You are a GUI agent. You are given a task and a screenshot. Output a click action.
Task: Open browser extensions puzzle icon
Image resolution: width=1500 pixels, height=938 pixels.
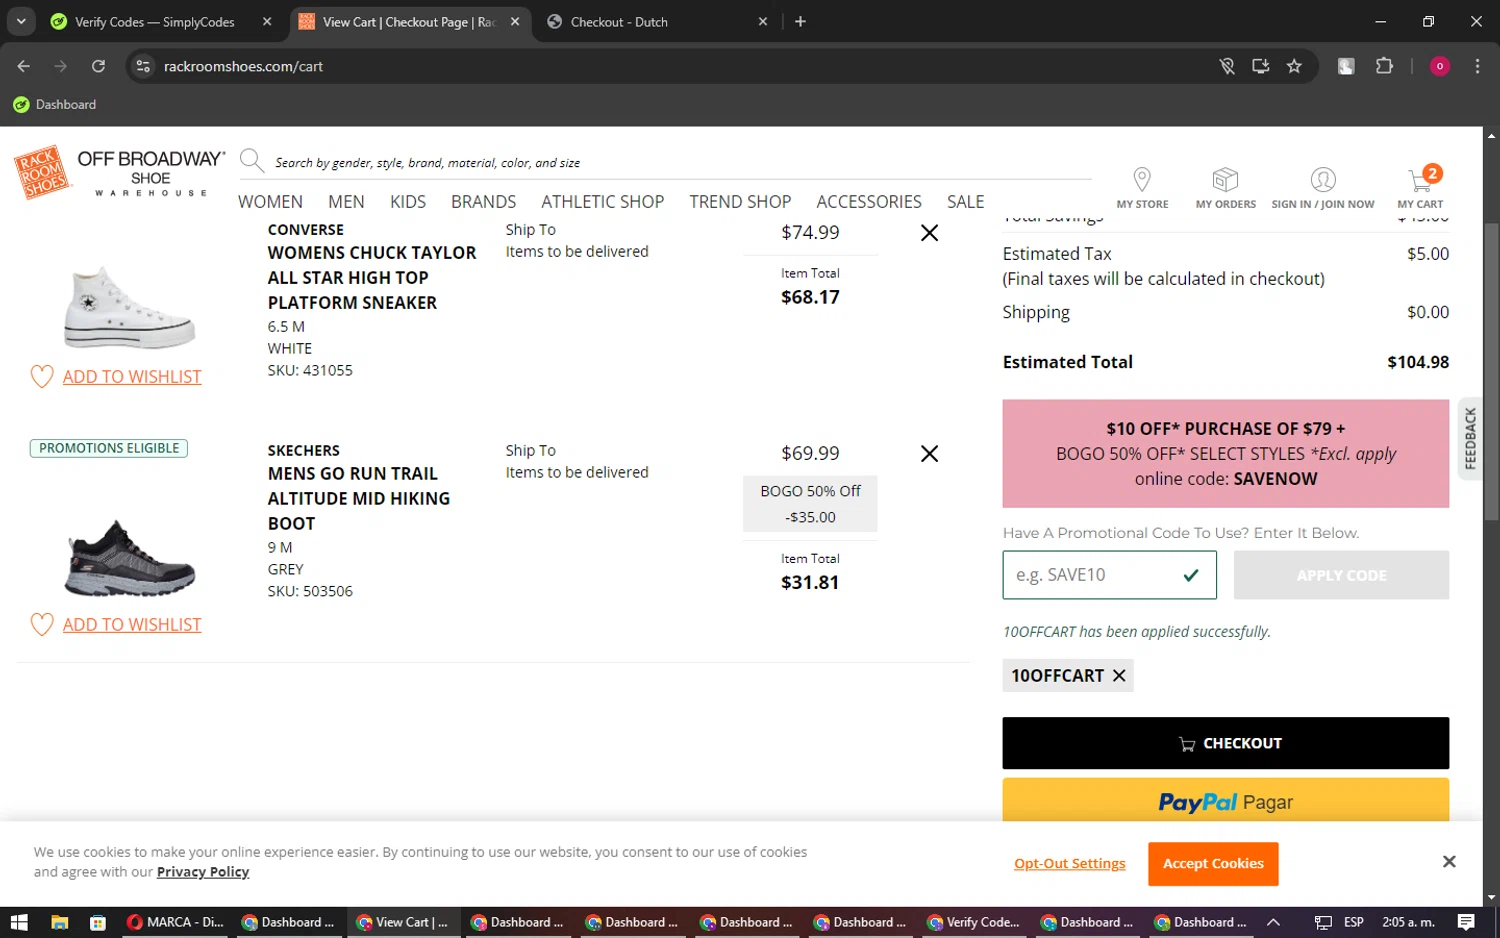click(x=1384, y=66)
